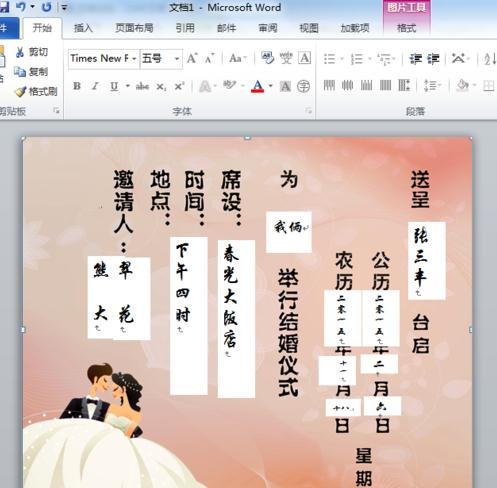Click the Text Effects icon

tap(205, 86)
